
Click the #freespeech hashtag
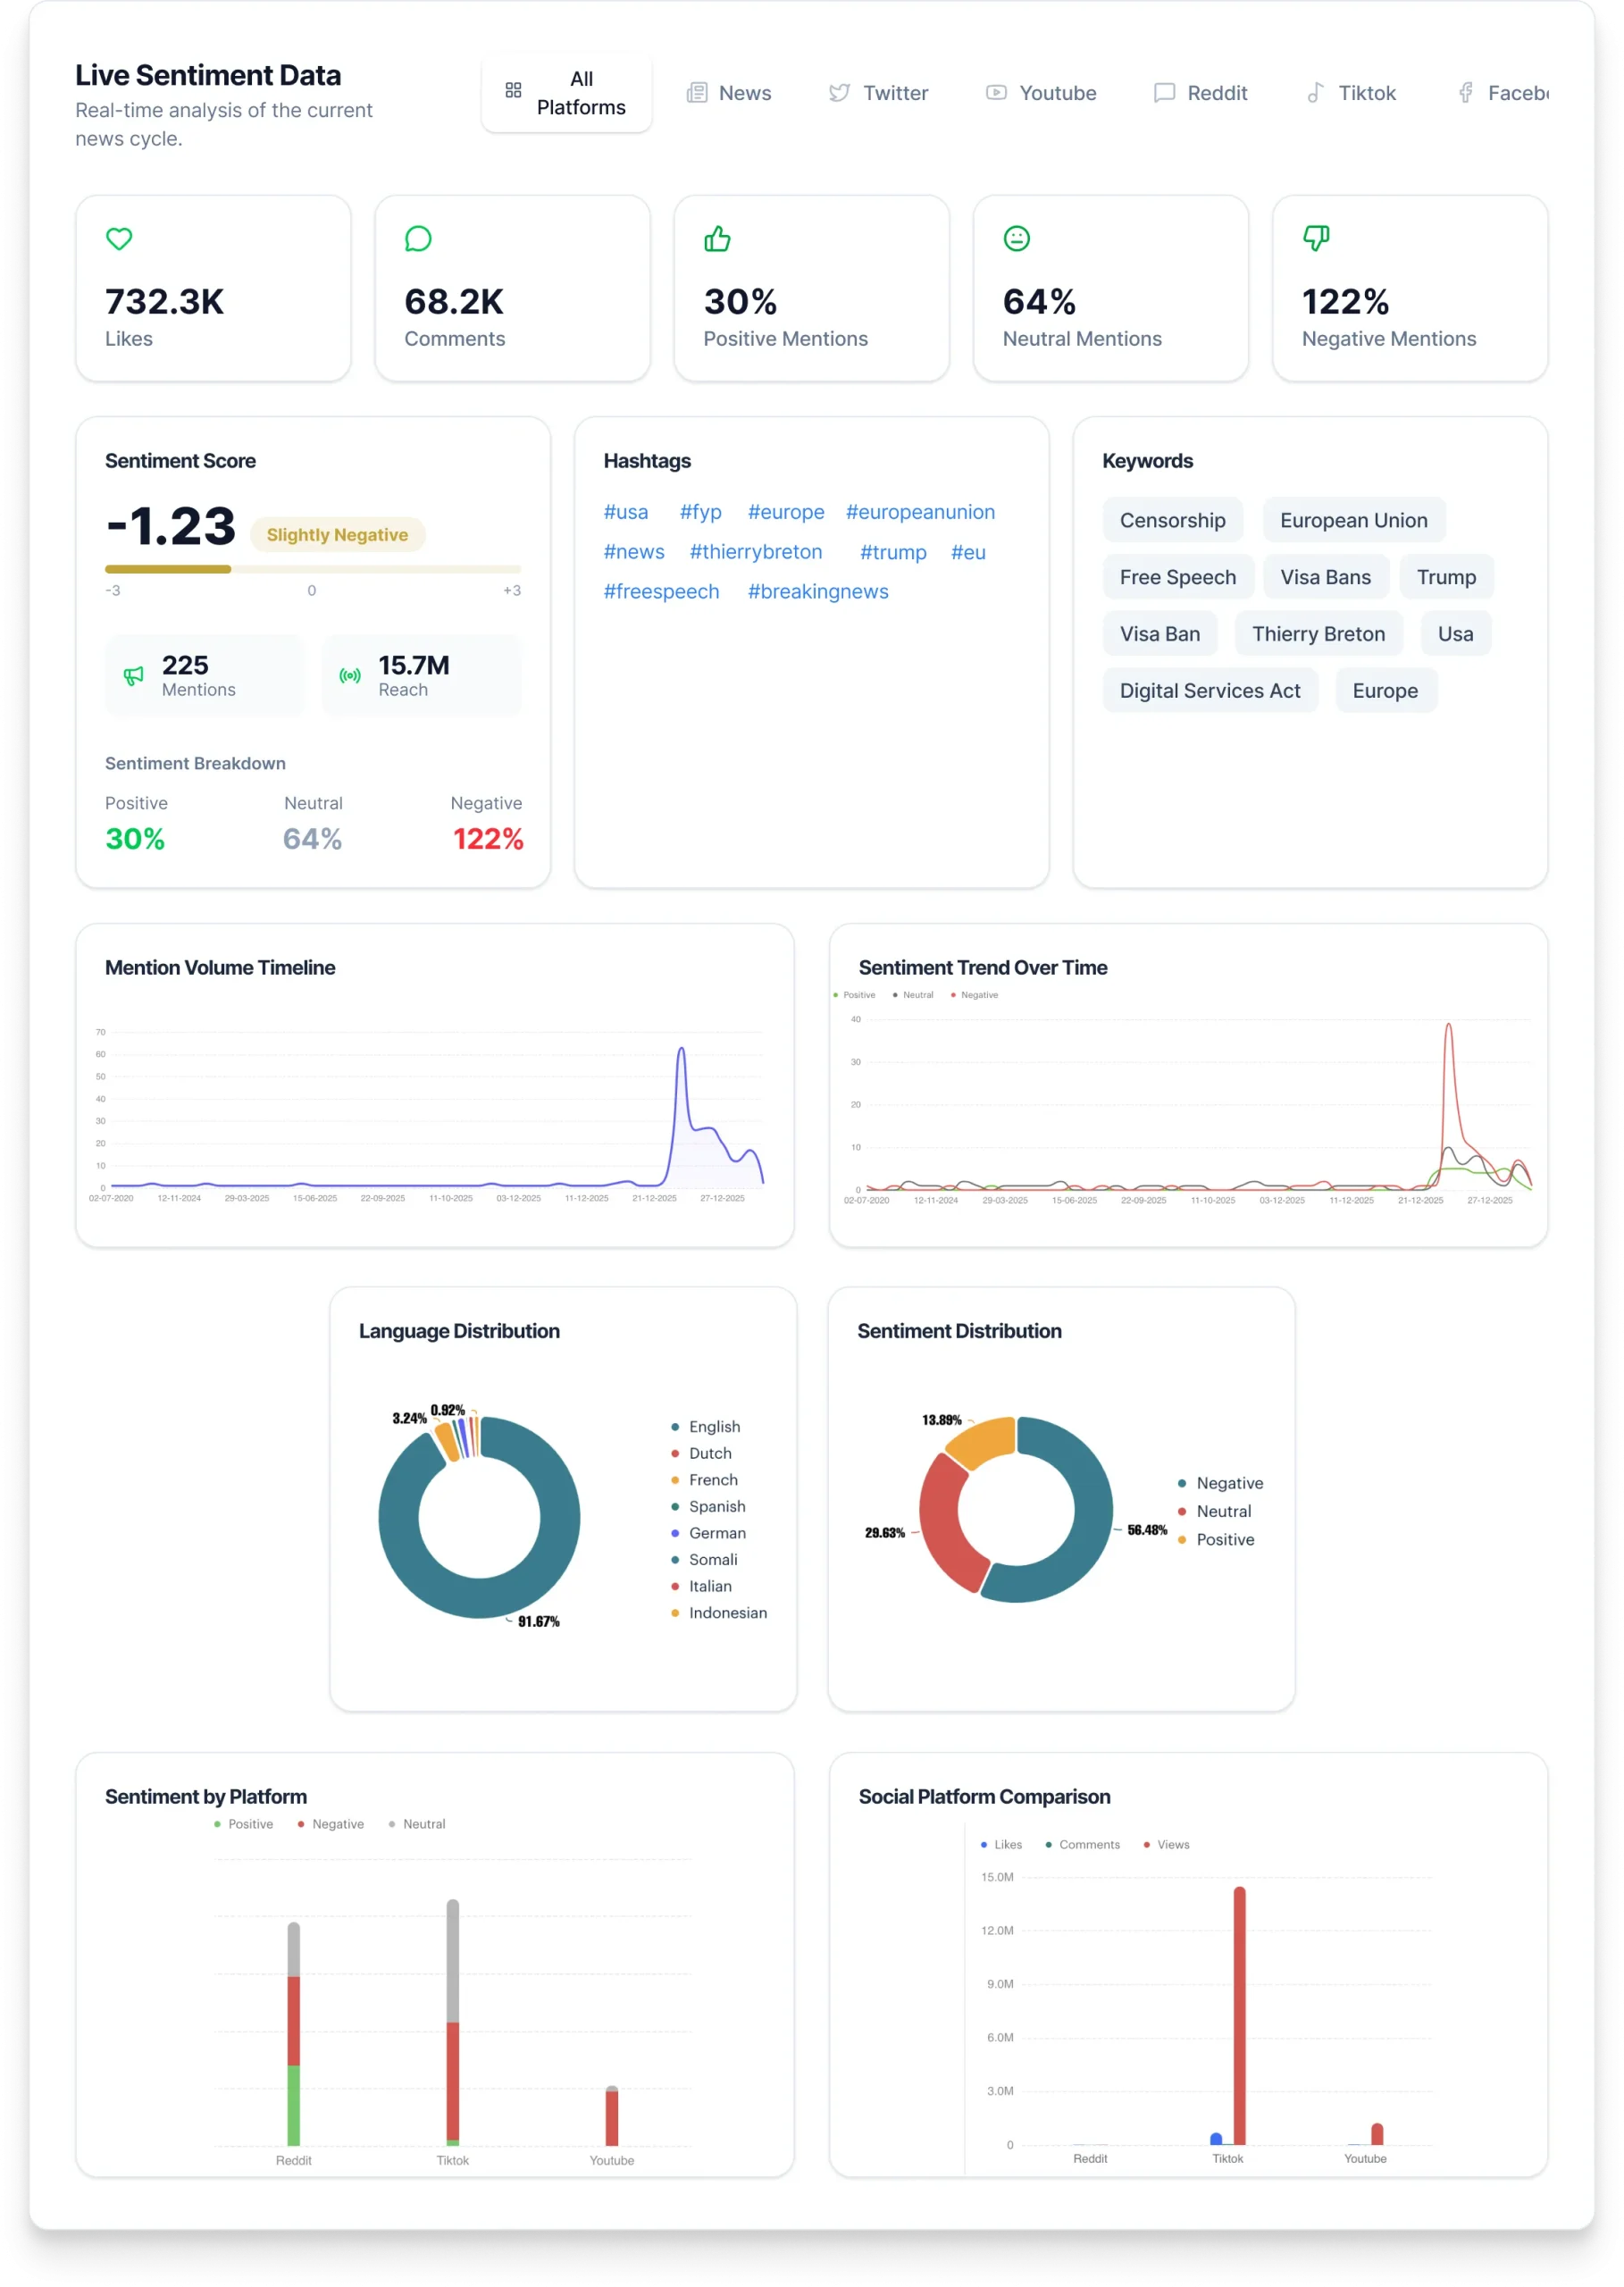[x=661, y=591]
